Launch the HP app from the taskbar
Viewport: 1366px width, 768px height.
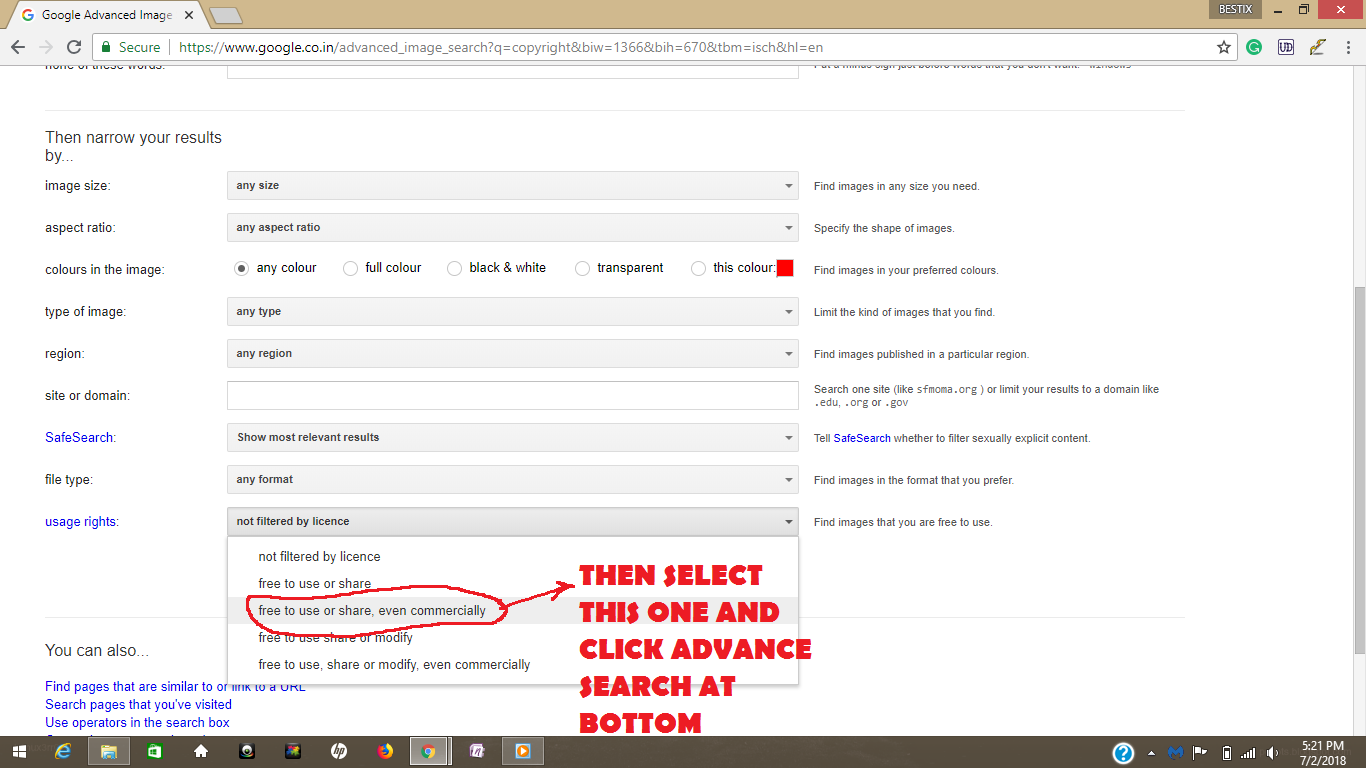(339, 752)
